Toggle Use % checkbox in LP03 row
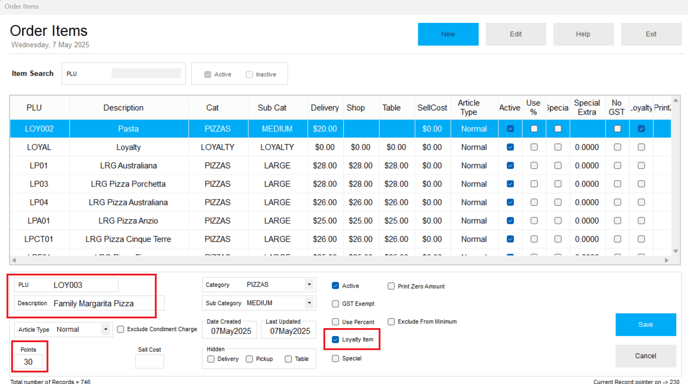Image resolution: width=688 pixels, height=384 pixels. pyautogui.click(x=534, y=184)
